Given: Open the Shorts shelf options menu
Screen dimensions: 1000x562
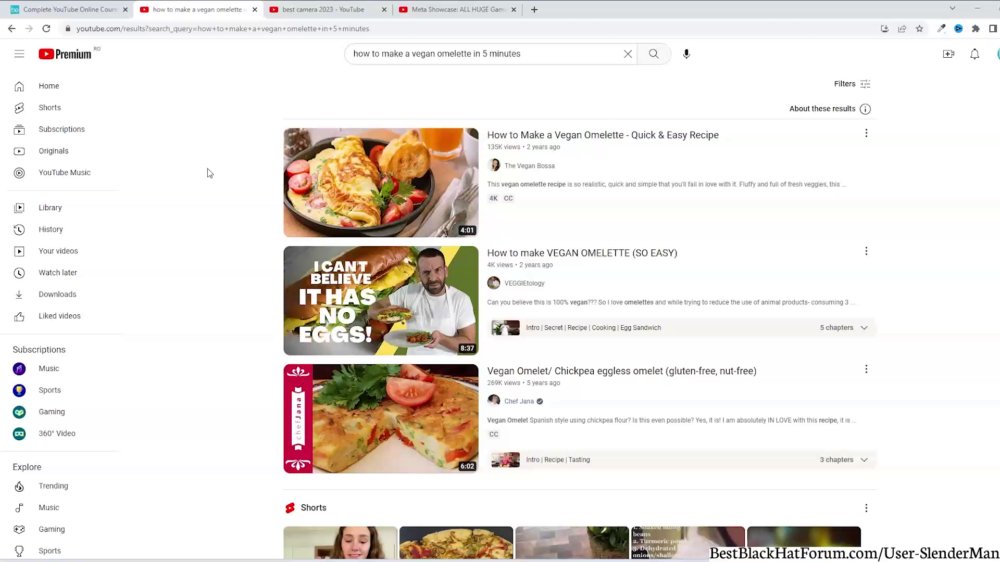Looking at the screenshot, I should pos(866,508).
